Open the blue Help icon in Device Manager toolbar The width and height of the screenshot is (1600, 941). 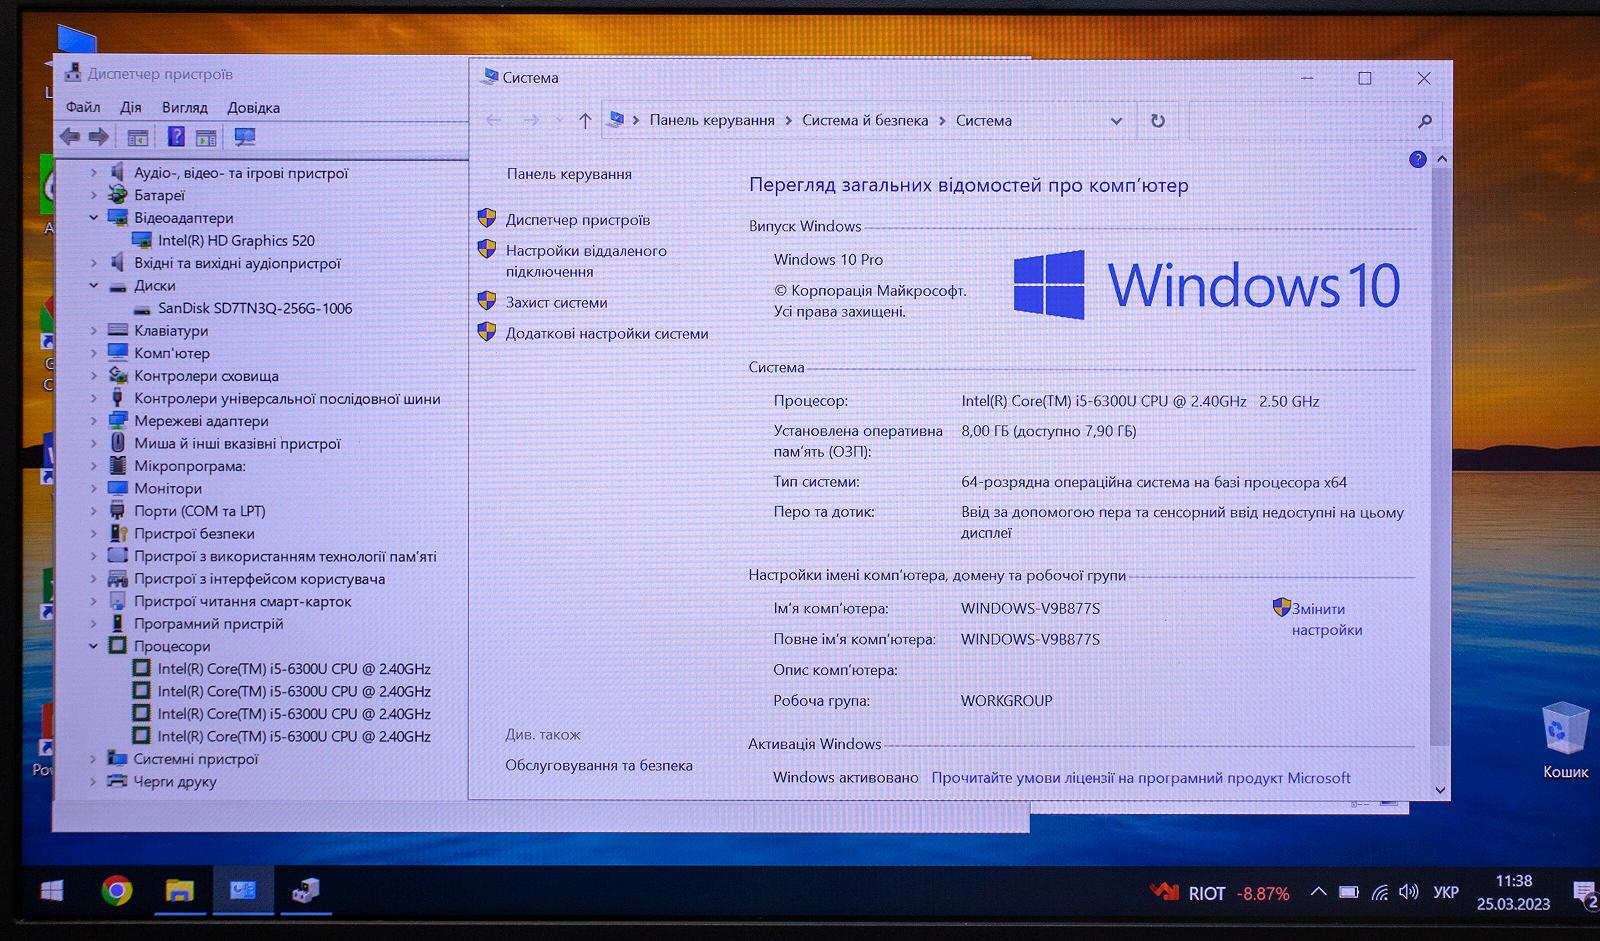pyautogui.click(x=176, y=137)
